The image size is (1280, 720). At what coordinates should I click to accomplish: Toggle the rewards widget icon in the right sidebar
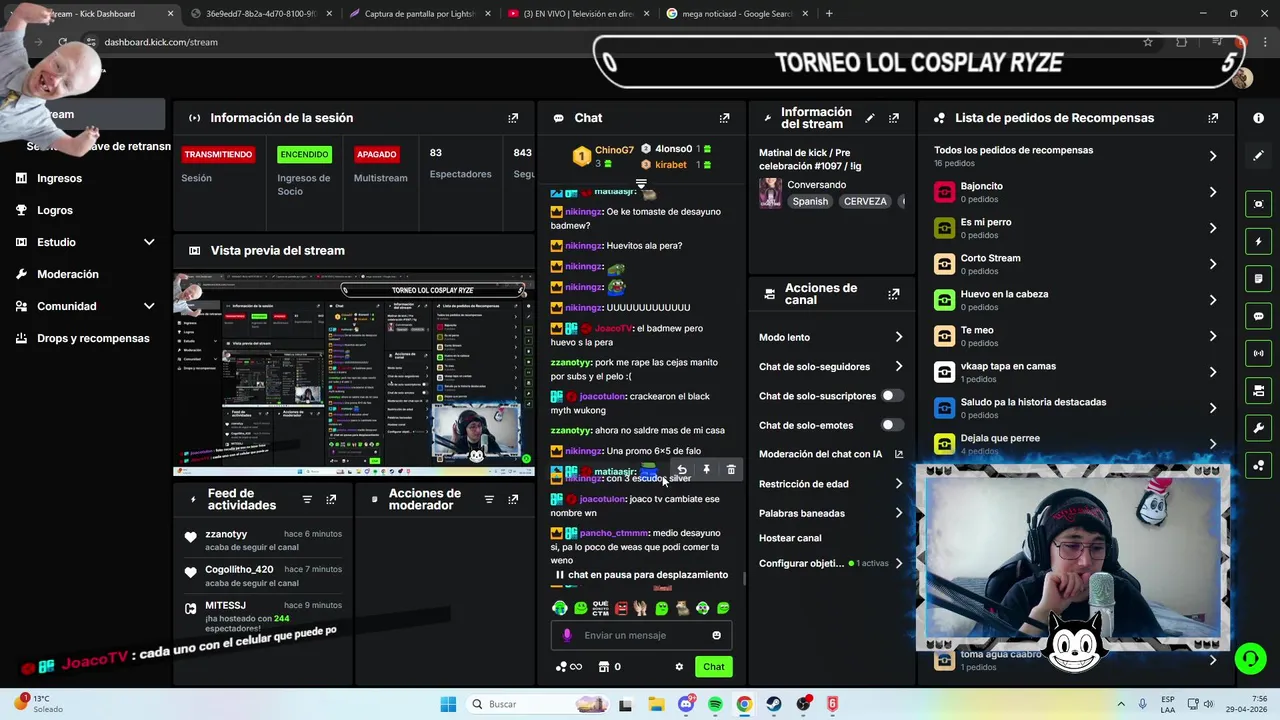point(1258,465)
